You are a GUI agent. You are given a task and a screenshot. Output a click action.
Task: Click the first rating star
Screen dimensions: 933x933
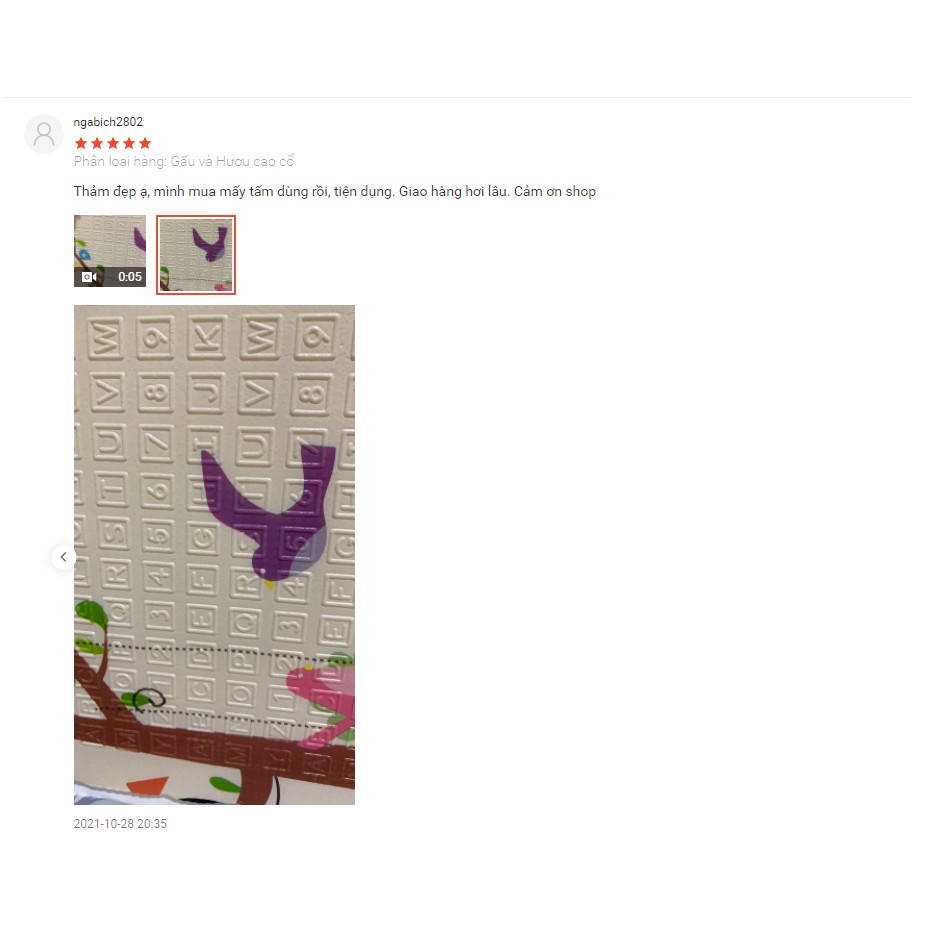81,143
